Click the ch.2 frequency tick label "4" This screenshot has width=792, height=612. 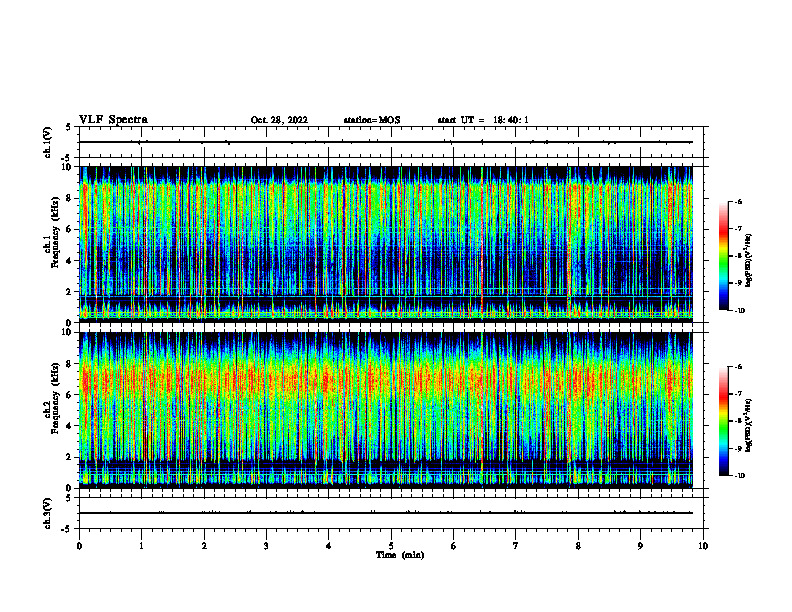(69, 426)
